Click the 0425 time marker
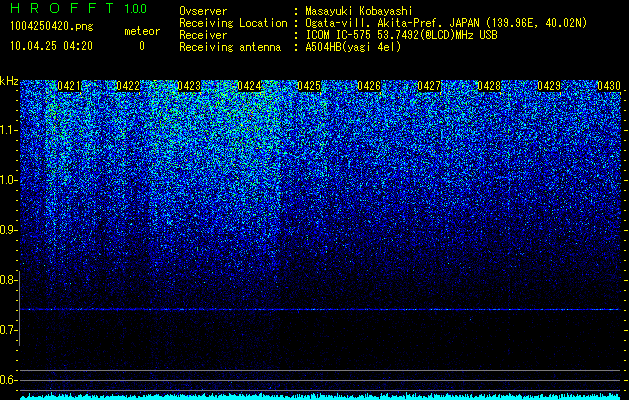The height and width of the screenshot is (400, 629). [x=309, y=86]
